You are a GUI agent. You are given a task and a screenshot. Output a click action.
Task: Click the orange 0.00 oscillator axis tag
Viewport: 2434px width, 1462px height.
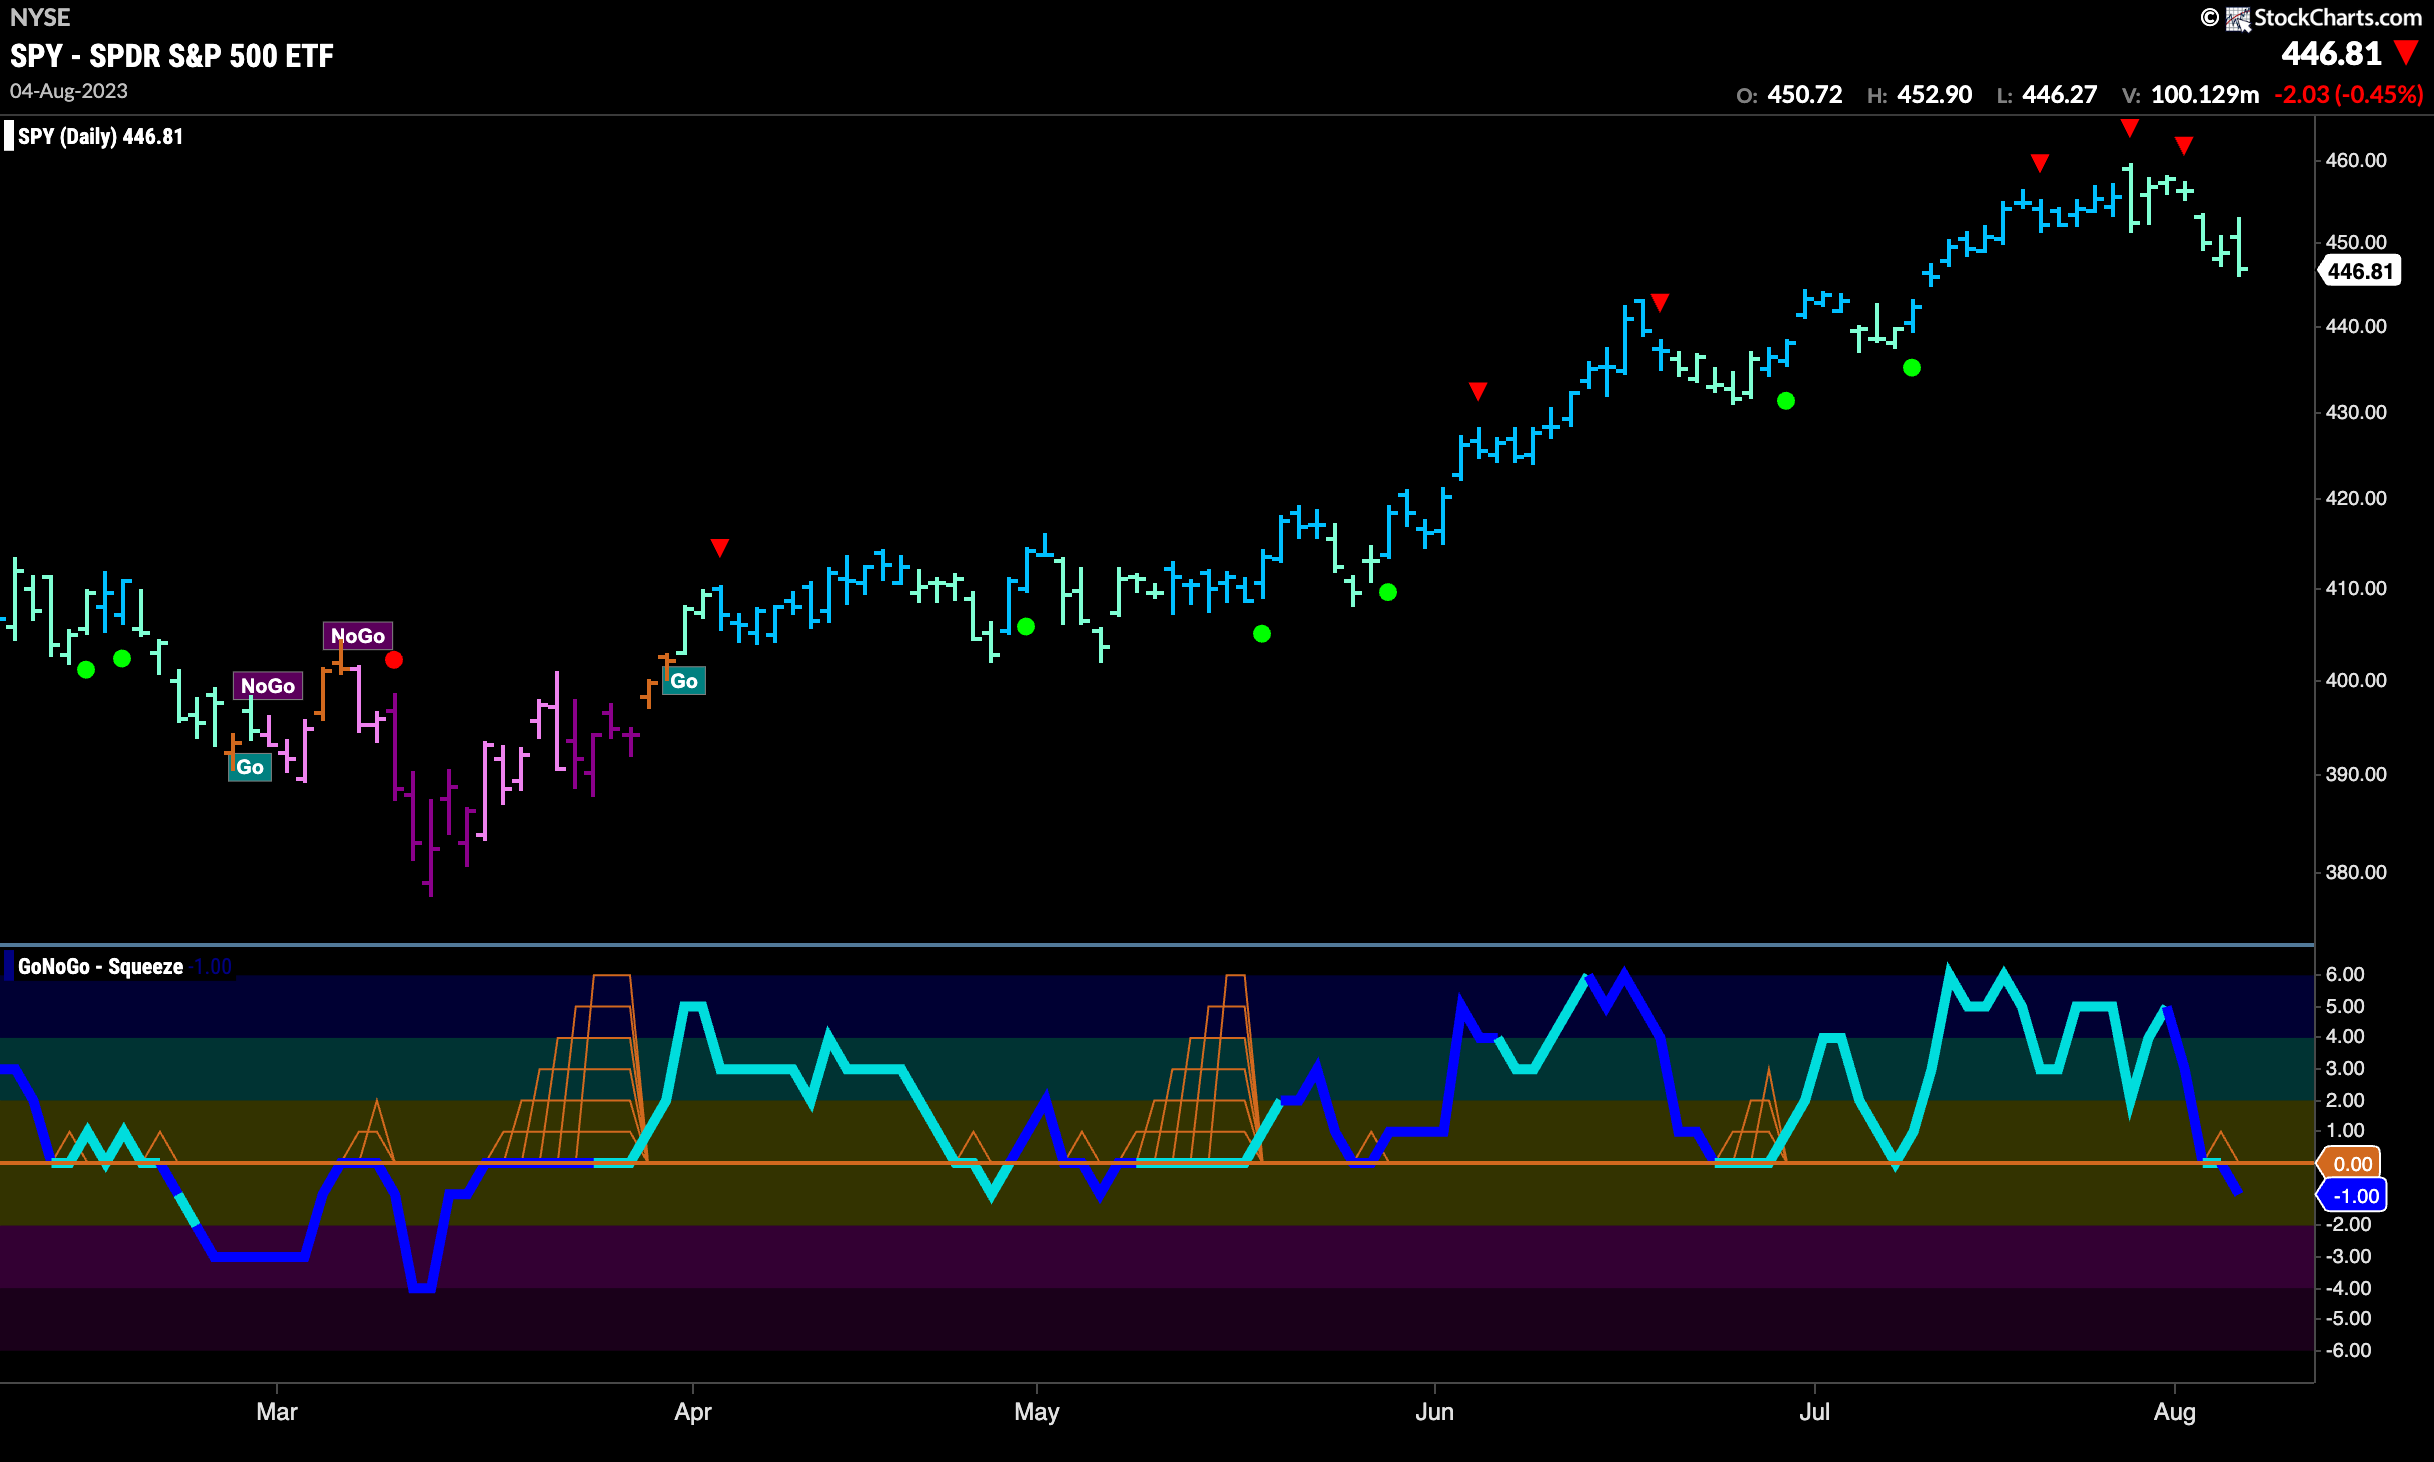(x=2351, y=1163)
